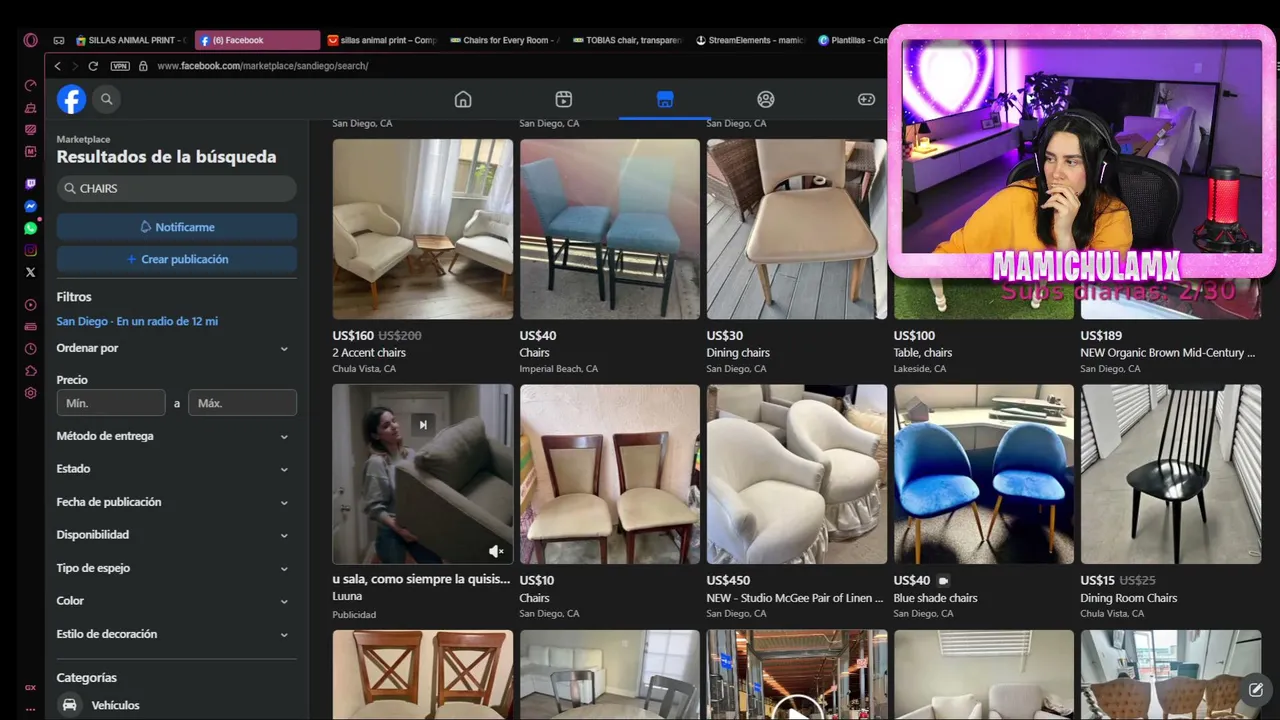The image size is (1280, 720).
Task: Click the NEW Organic Brown Mid-Century title
Action: [x=1167, y=352]
